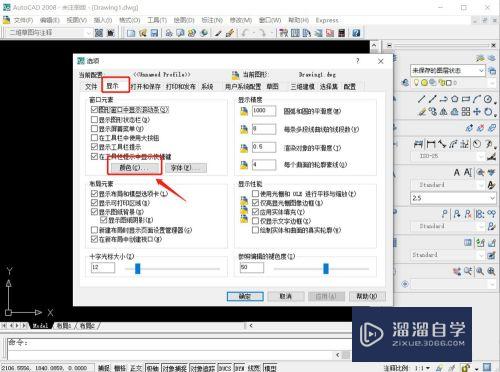Toggle 对象捕捉 in status bar
This screenshot has width=500, height=372.
pos(175,368)
